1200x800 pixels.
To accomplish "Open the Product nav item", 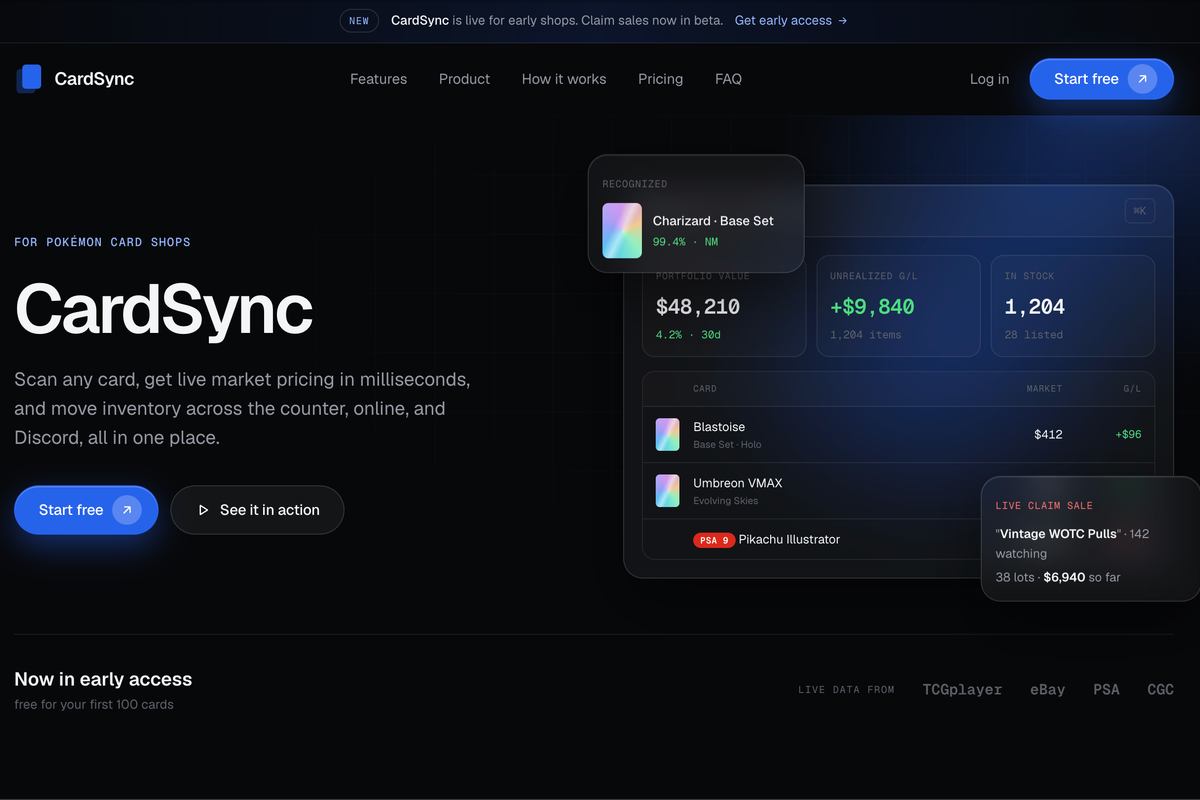I will (x=464, y=79).
